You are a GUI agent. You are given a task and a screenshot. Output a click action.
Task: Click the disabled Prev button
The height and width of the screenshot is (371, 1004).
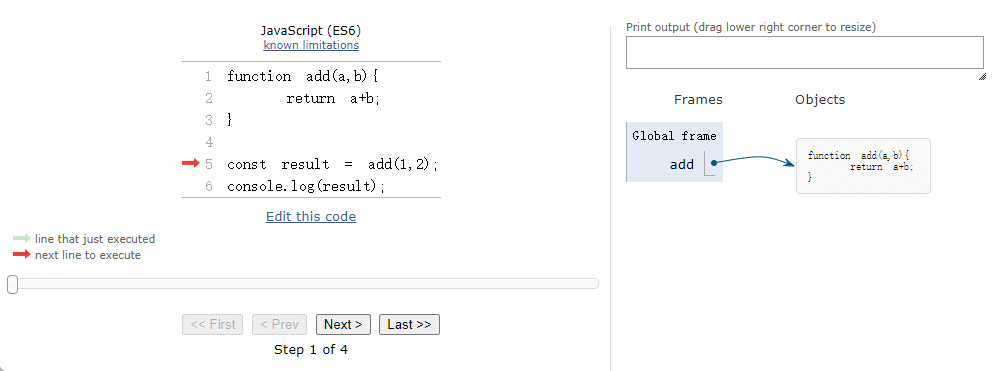click(x=279, y=324)
